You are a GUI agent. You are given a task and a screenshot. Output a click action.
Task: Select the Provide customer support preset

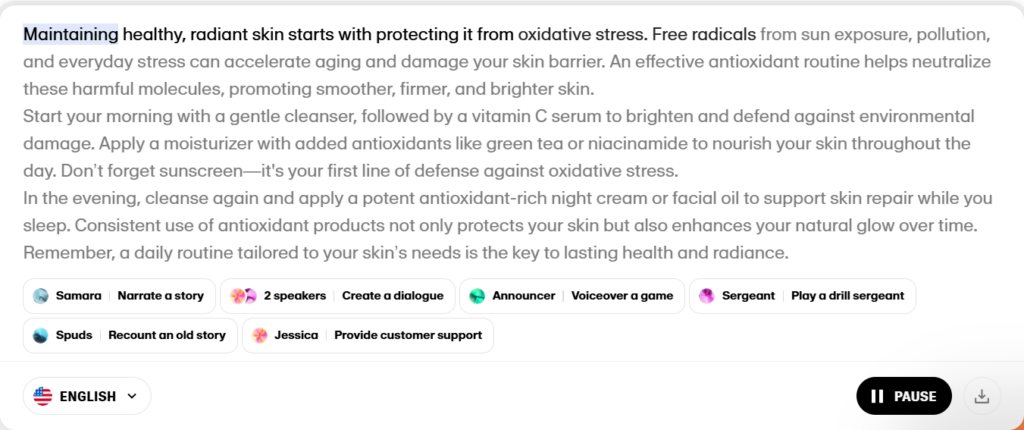pos(407,335)
